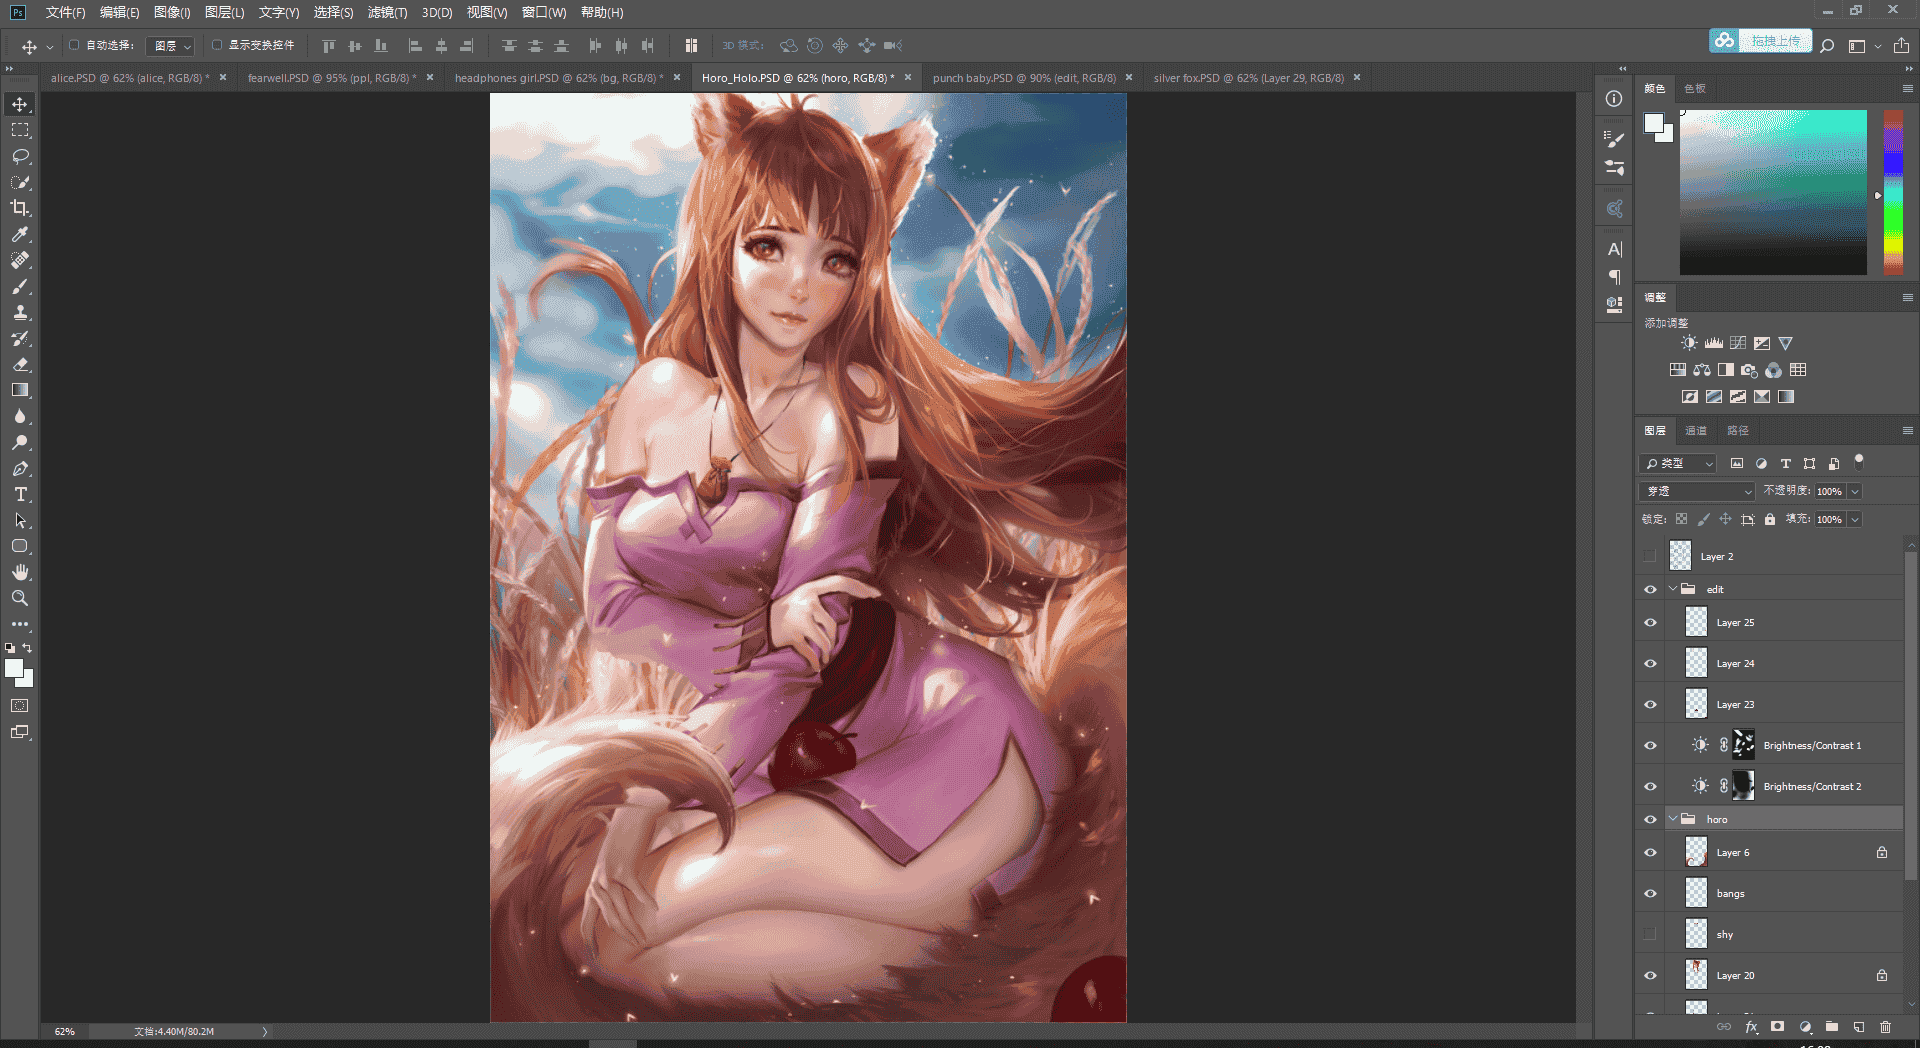Click the hue spectrum slider strip

[1894, 192]
